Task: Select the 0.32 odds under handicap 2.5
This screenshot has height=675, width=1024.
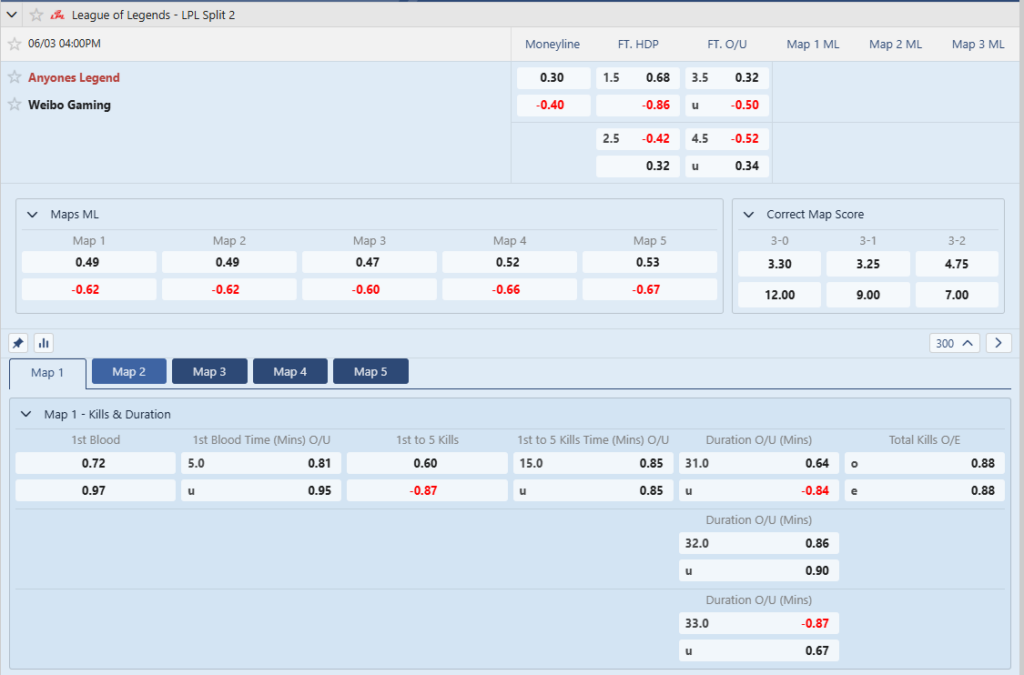Action: 637,166
